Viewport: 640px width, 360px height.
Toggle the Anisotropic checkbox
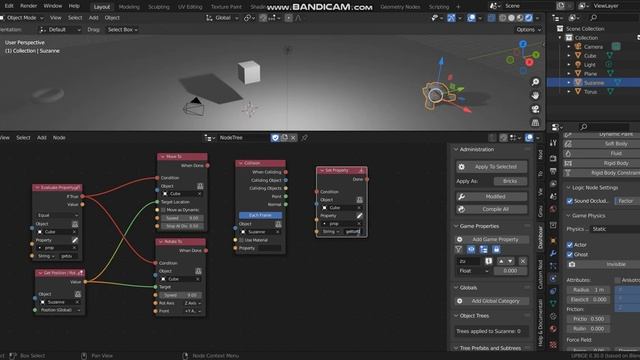pyautogui.click(x=618, y=280)
